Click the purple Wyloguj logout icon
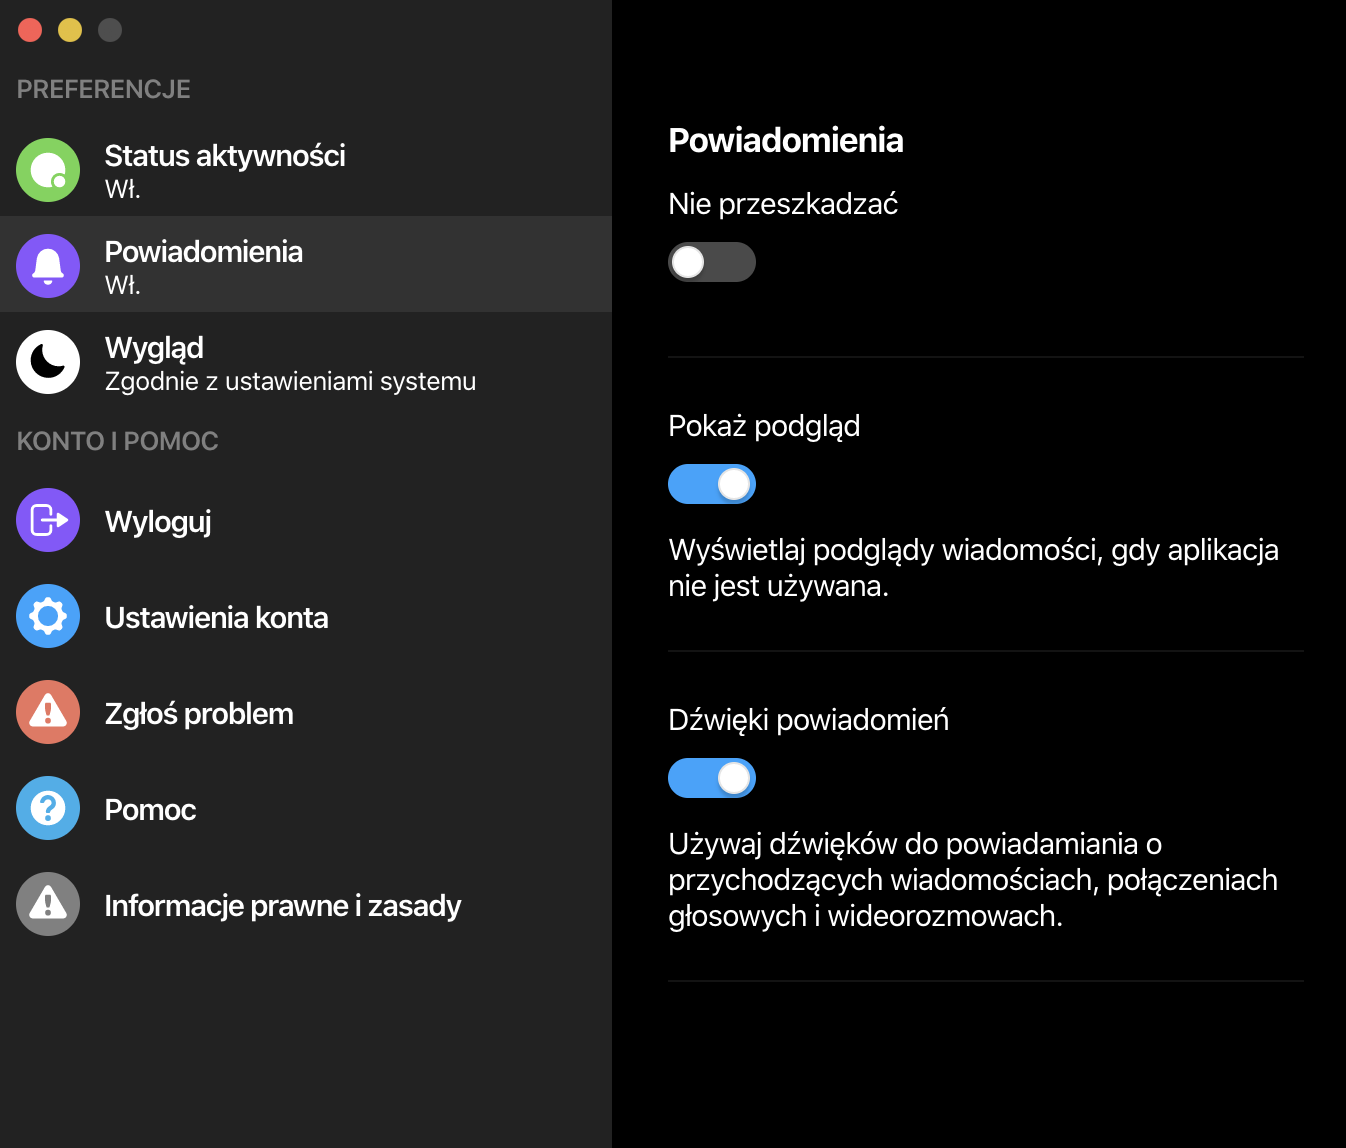The image size is (1346, 1148). pyautogui.click(x=48, y=520)
